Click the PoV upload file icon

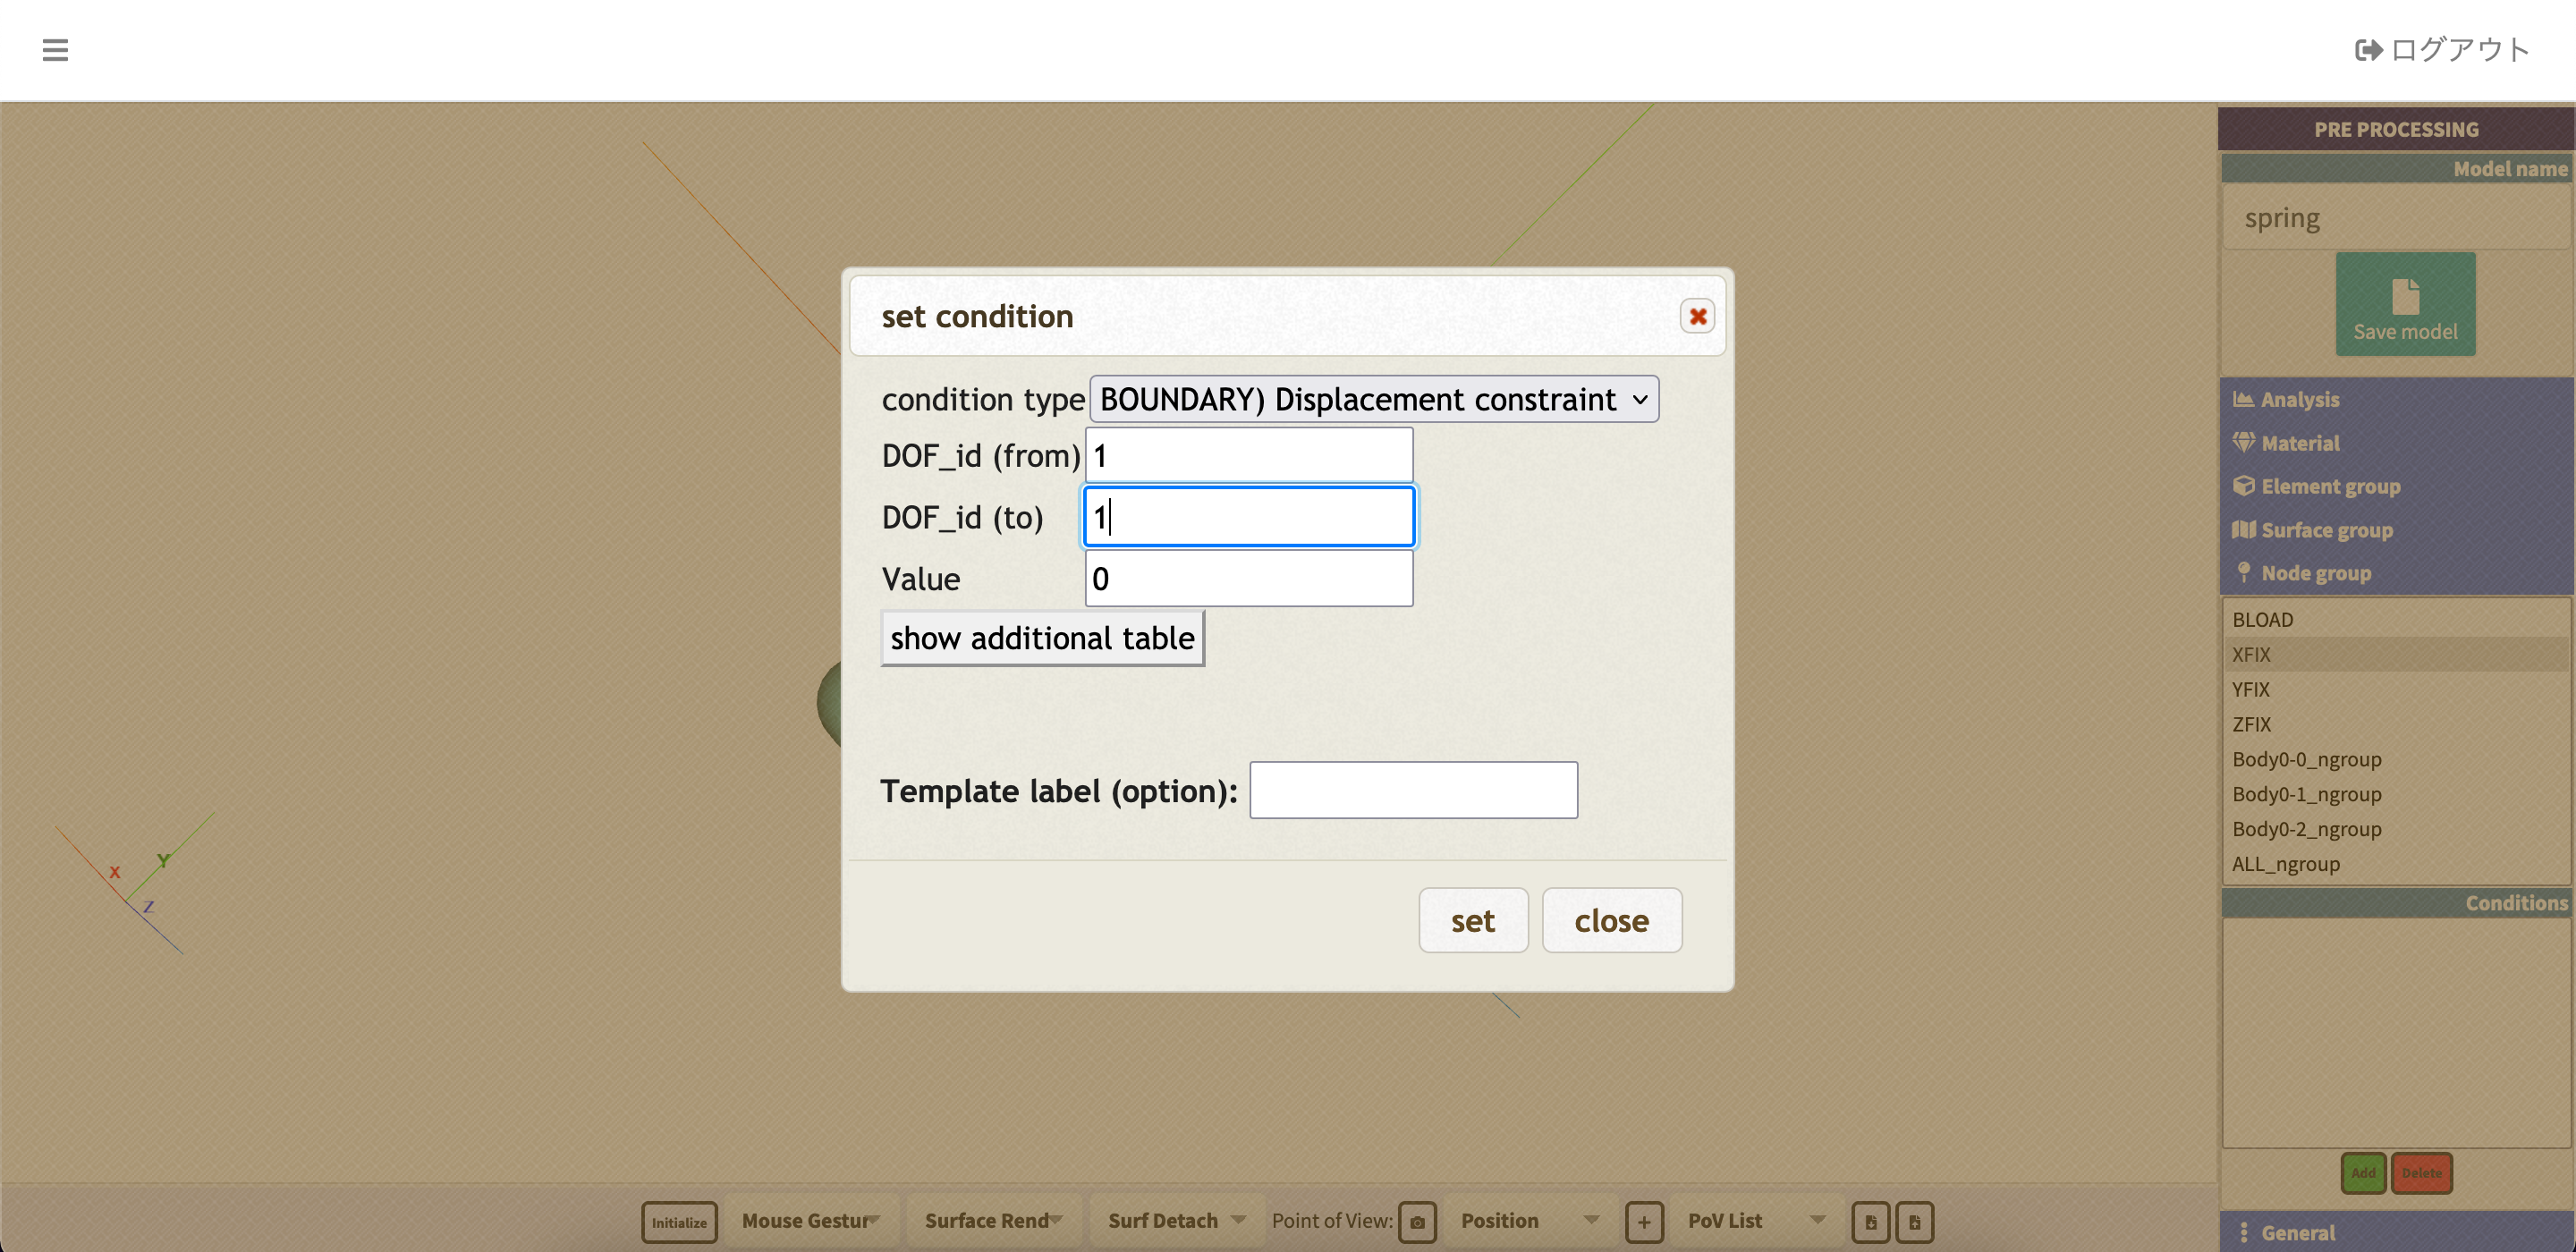[1914, 1221]
